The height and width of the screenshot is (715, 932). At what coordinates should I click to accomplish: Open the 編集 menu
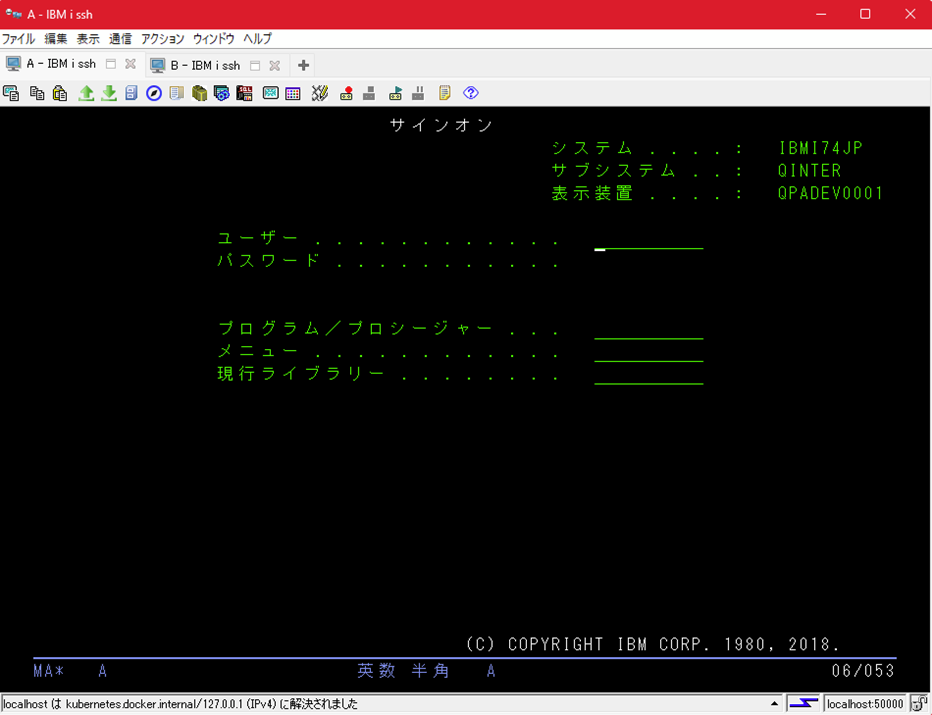(x=56, y=39)
